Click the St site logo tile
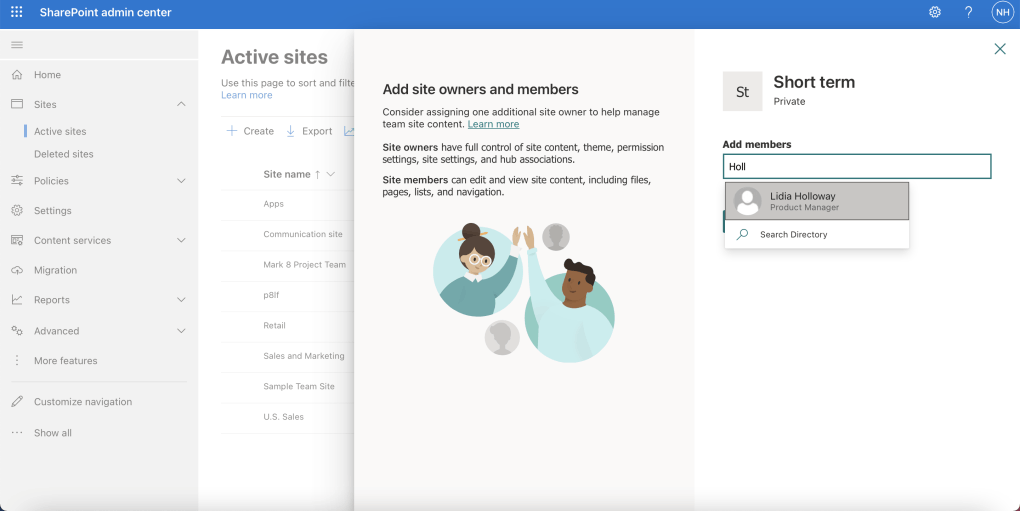This screenshot has height=511, width=1020. click(x=742, y=92)
